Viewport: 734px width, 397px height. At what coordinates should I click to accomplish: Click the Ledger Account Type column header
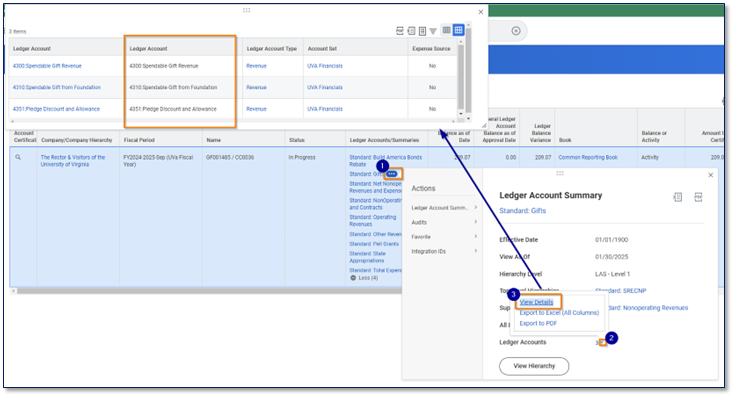click(272, 49)
